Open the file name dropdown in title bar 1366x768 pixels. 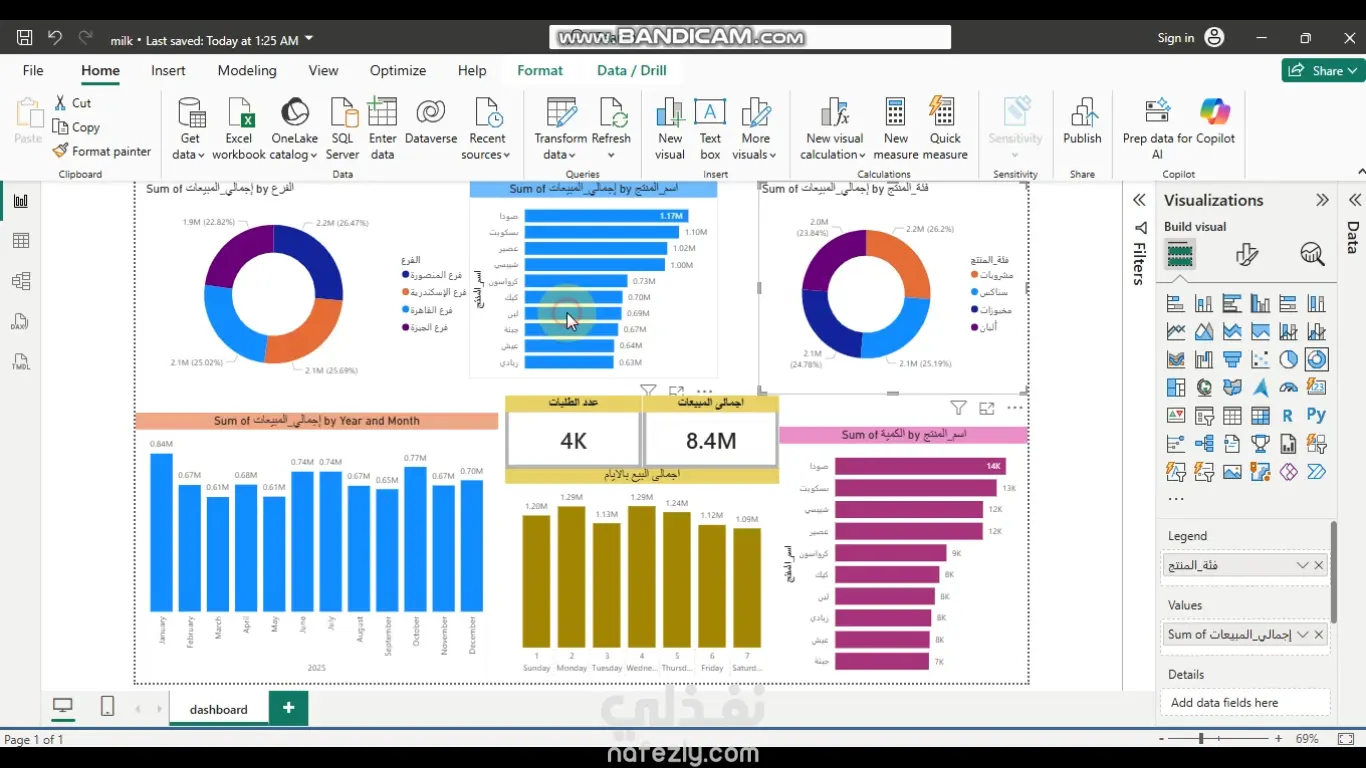pyautogui.click(x=309, y=39)
